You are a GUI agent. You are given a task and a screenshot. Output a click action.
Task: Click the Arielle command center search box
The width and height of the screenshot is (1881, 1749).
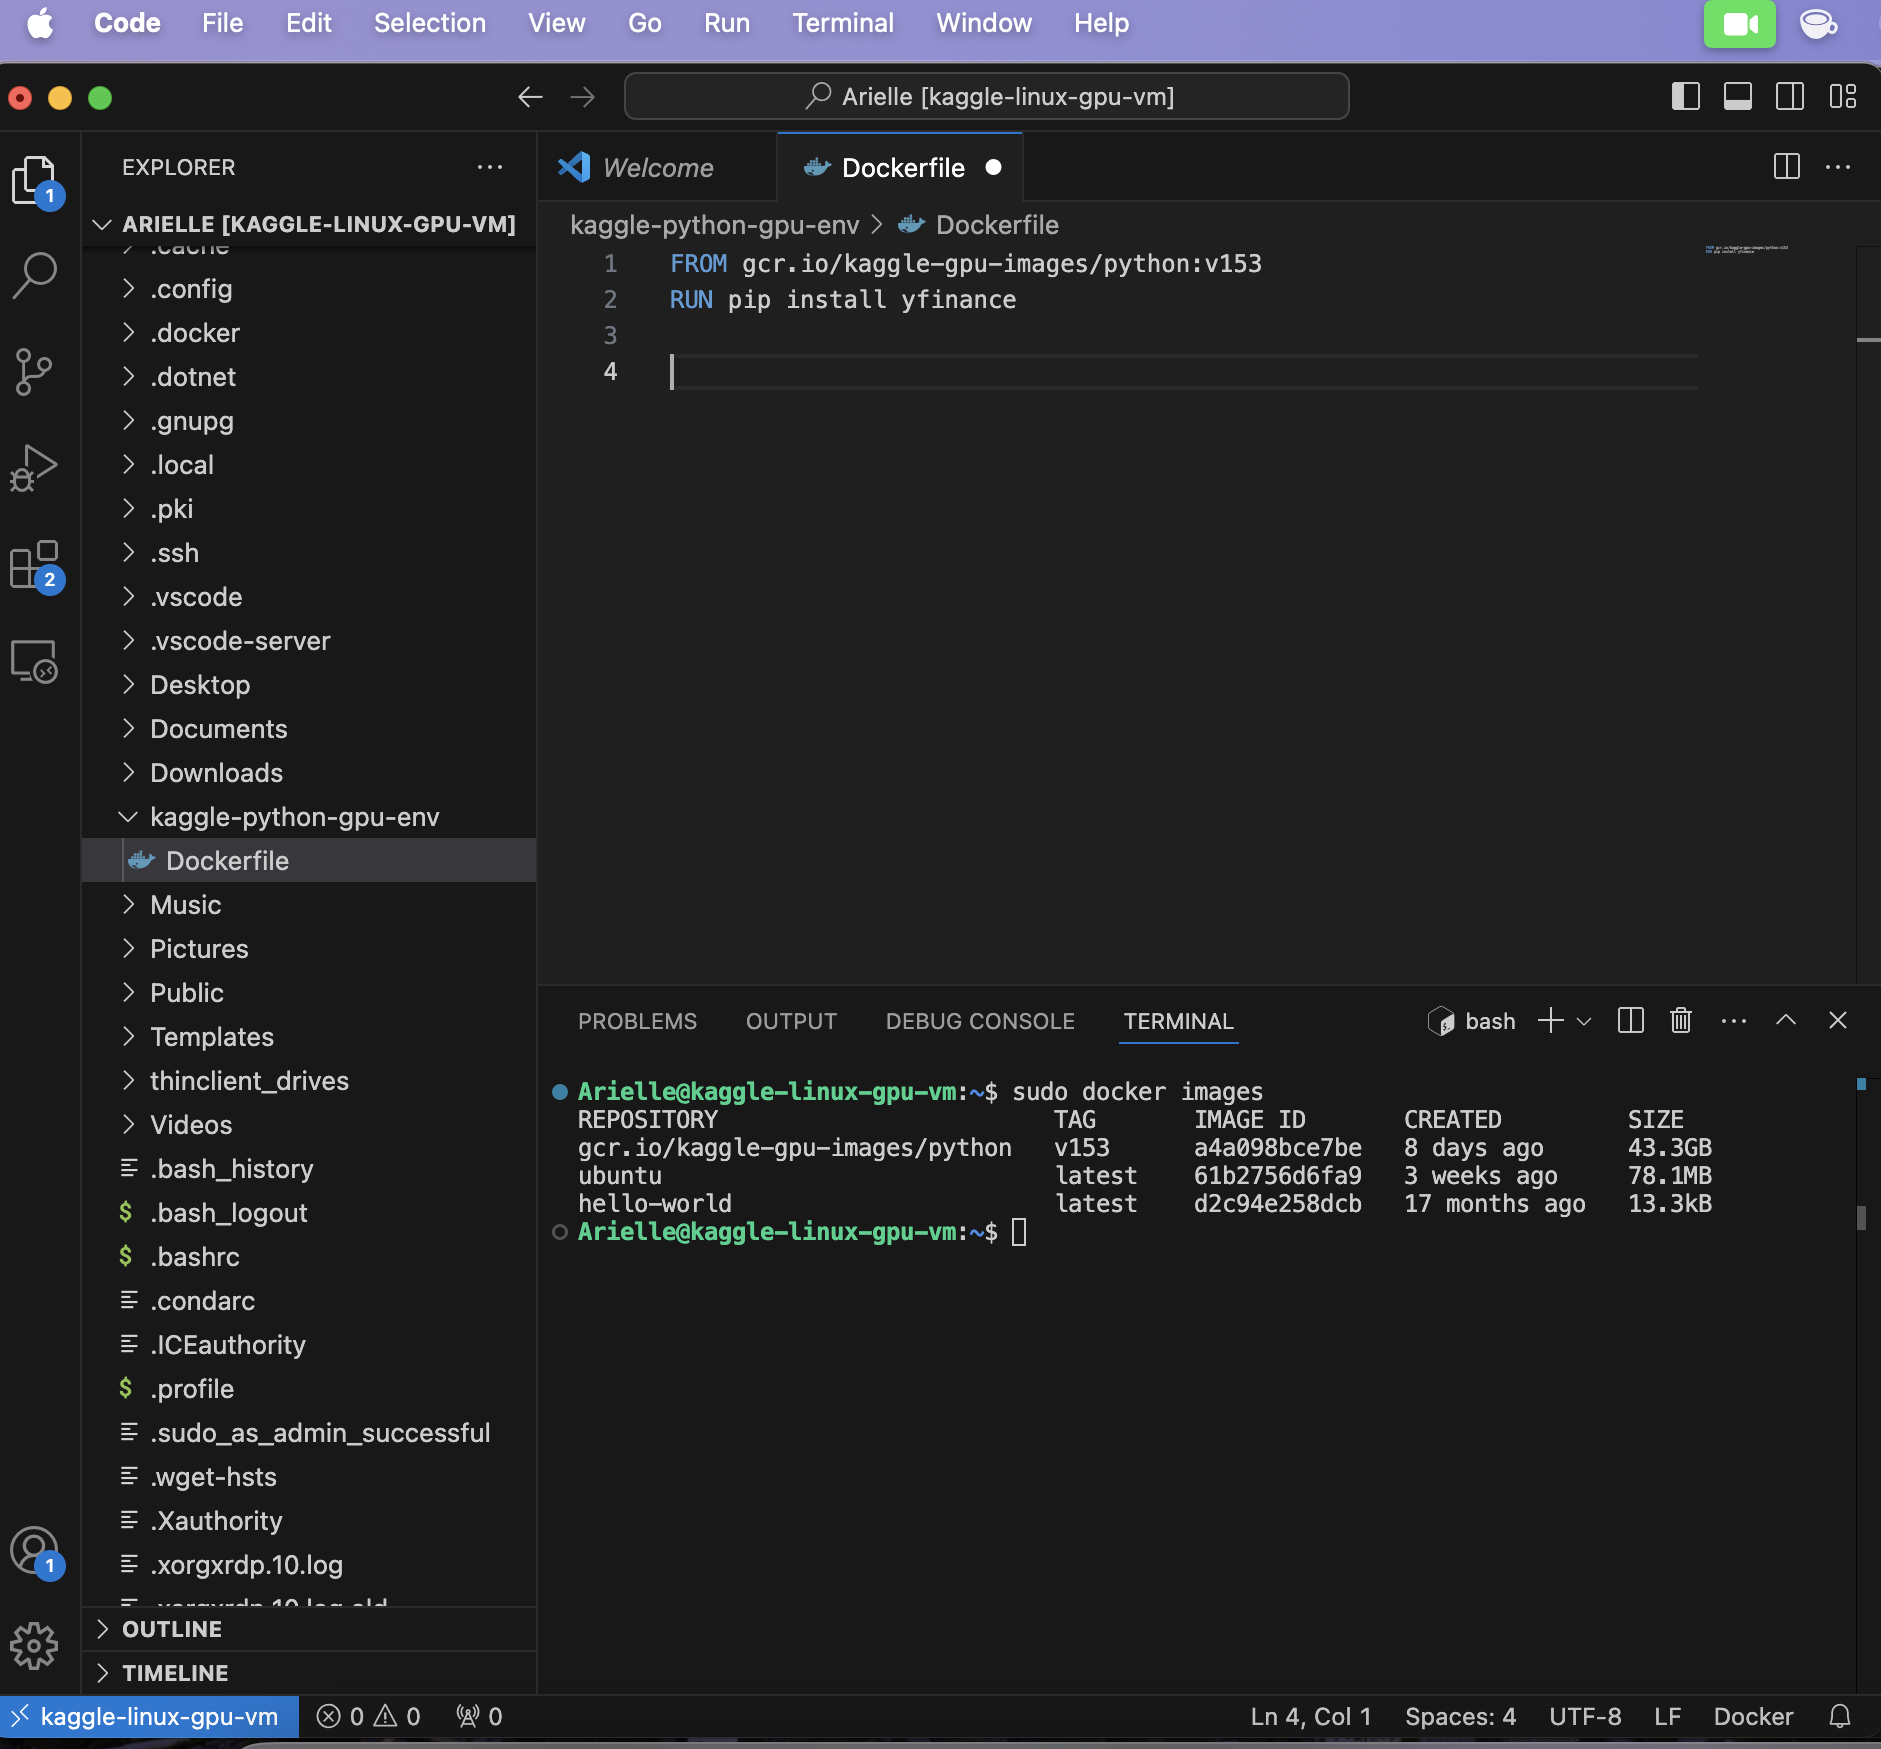pos(986,97)
